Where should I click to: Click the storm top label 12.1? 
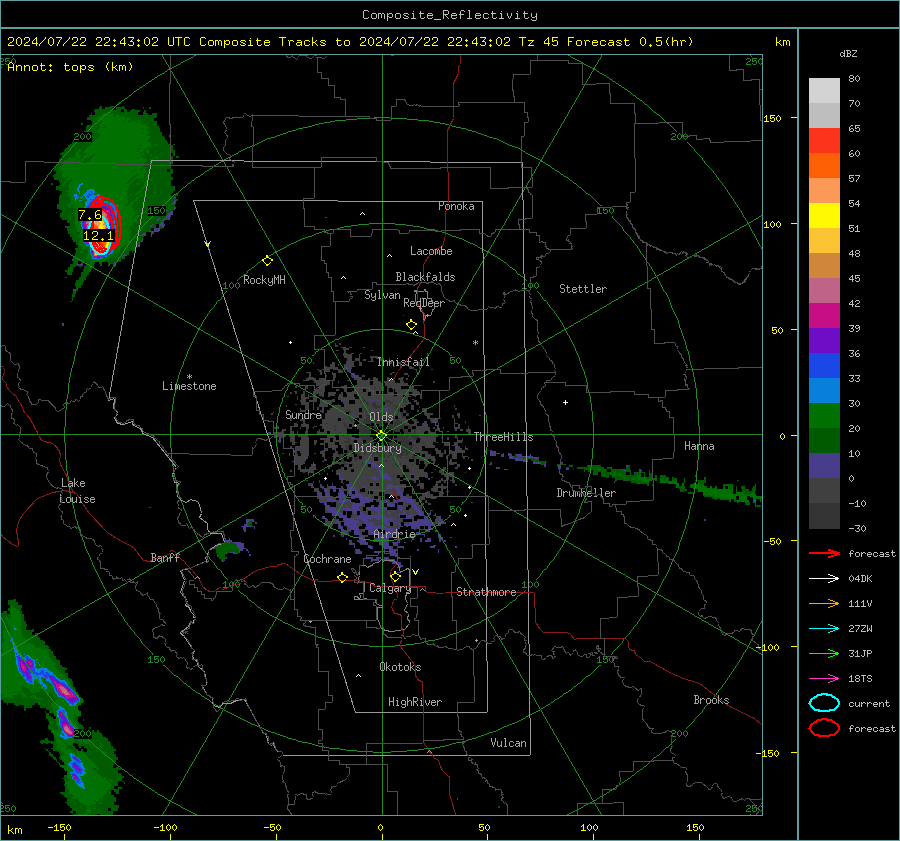(98, 235)
